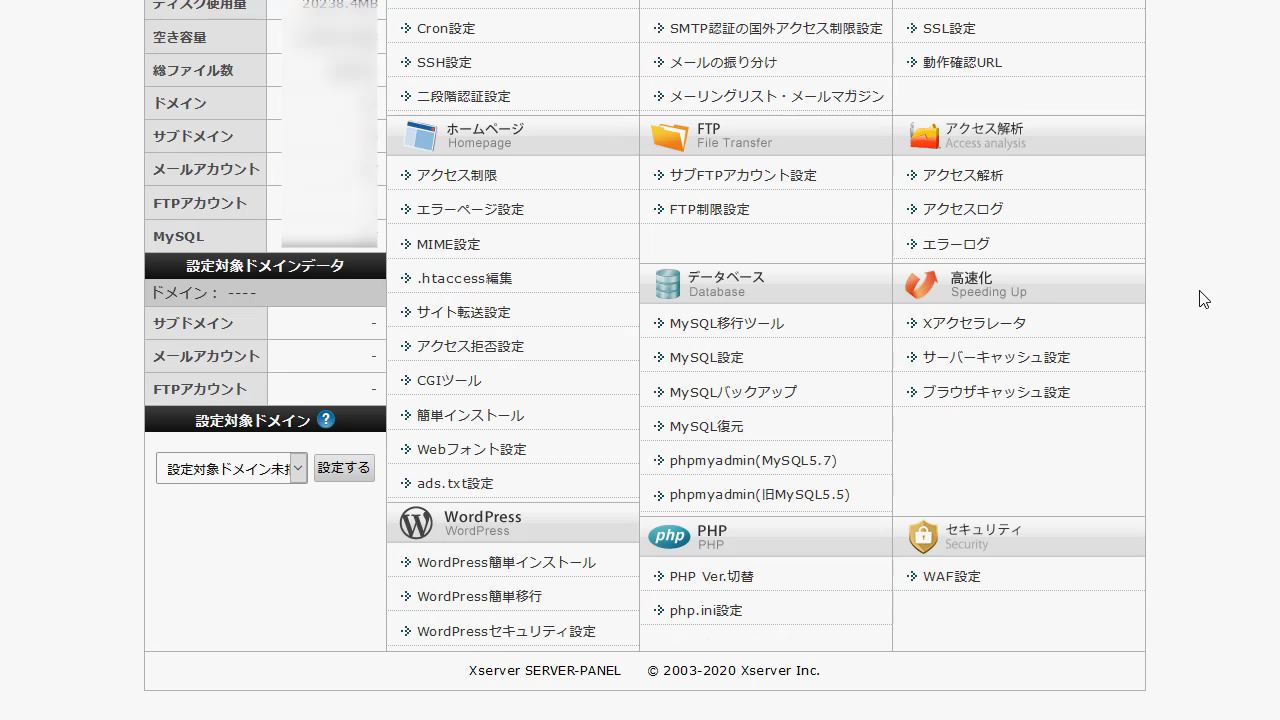
Task: Click the FTP folder icon
Action: click(x=669, y=136)
